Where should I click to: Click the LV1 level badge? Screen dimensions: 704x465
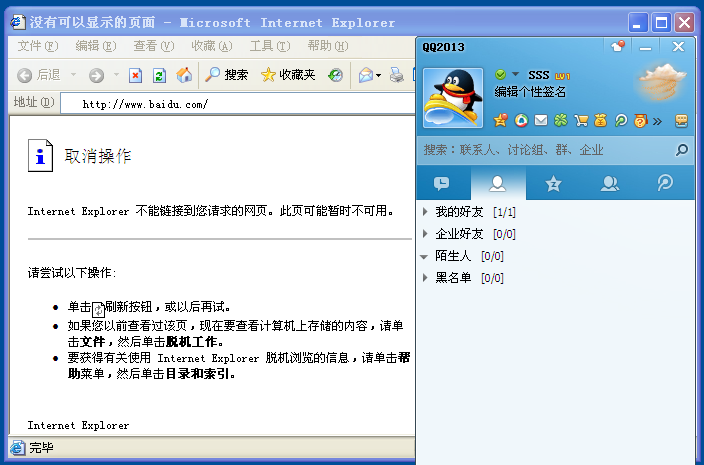[563, 76]
